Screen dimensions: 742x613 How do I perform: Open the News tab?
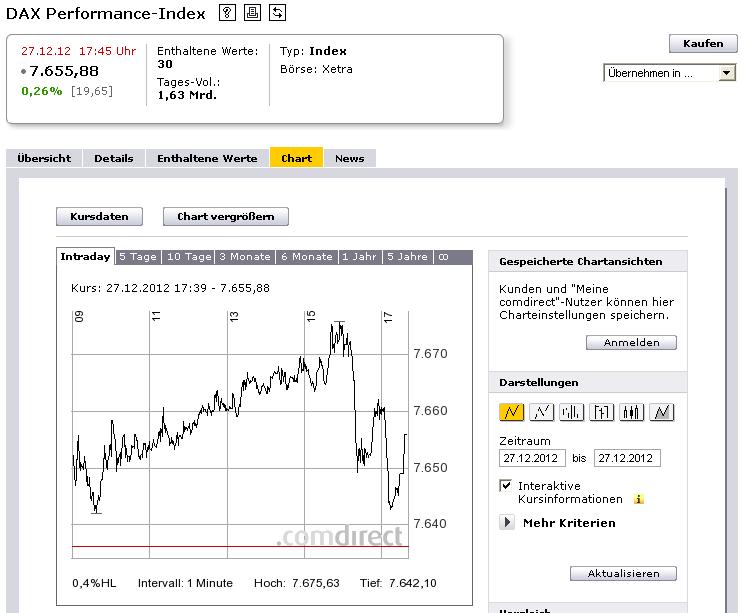tap(350, 158)
